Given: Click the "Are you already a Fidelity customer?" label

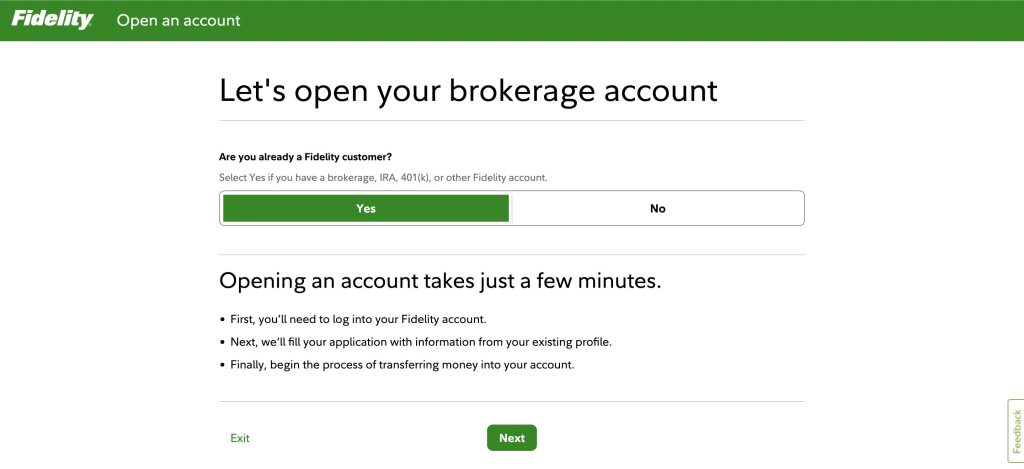Looking at the screenshot, I should [305, 157].
